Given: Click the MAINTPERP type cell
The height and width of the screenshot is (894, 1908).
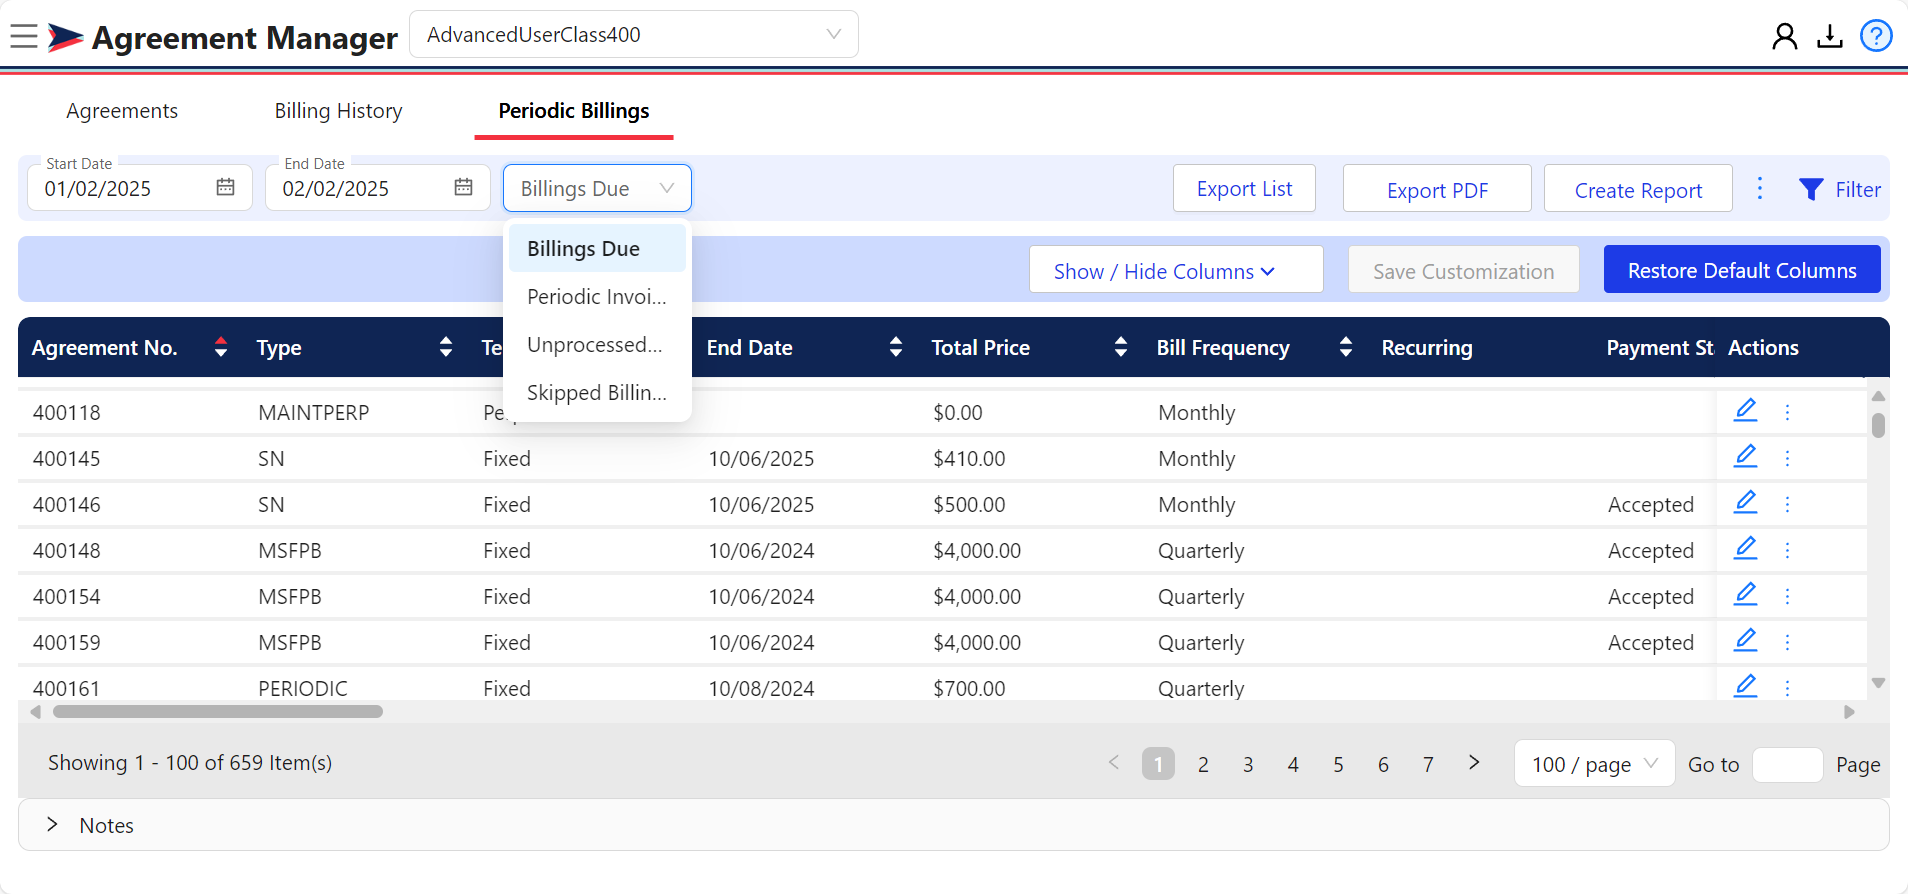Looking at the screenshot, I should (x=314, y=412).
